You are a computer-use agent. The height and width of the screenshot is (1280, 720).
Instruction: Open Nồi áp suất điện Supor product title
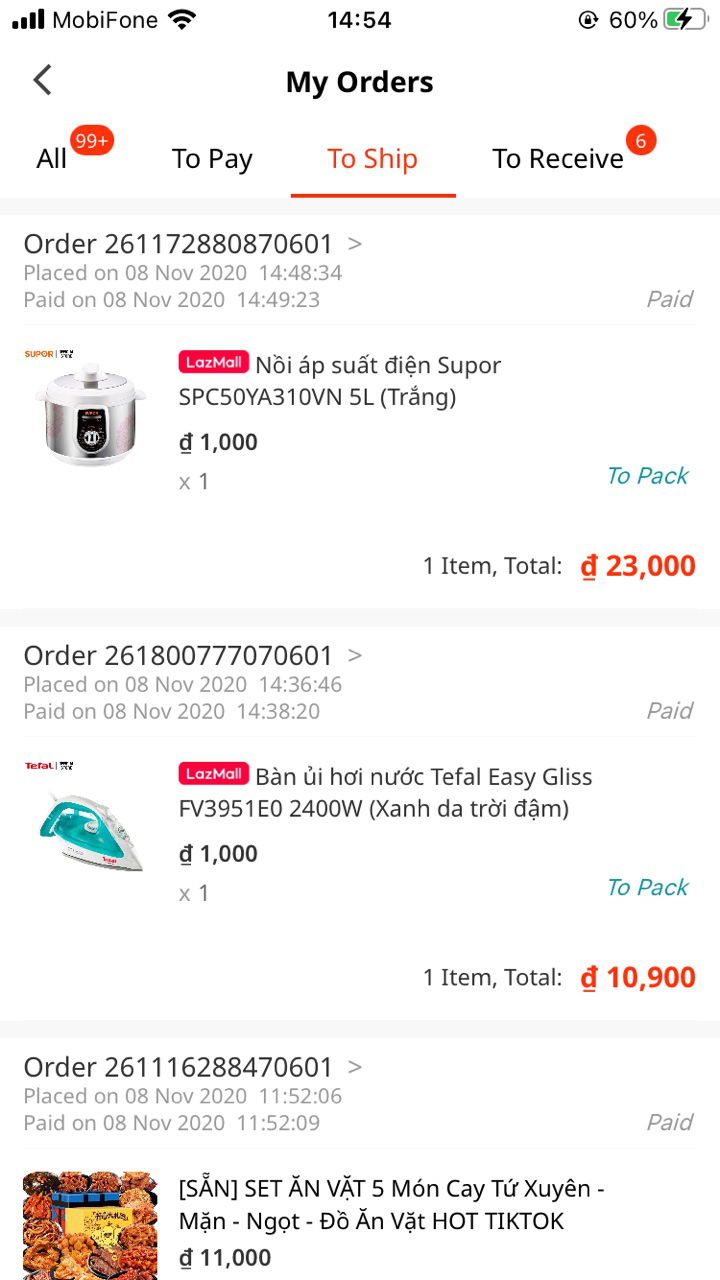point(341,381)
